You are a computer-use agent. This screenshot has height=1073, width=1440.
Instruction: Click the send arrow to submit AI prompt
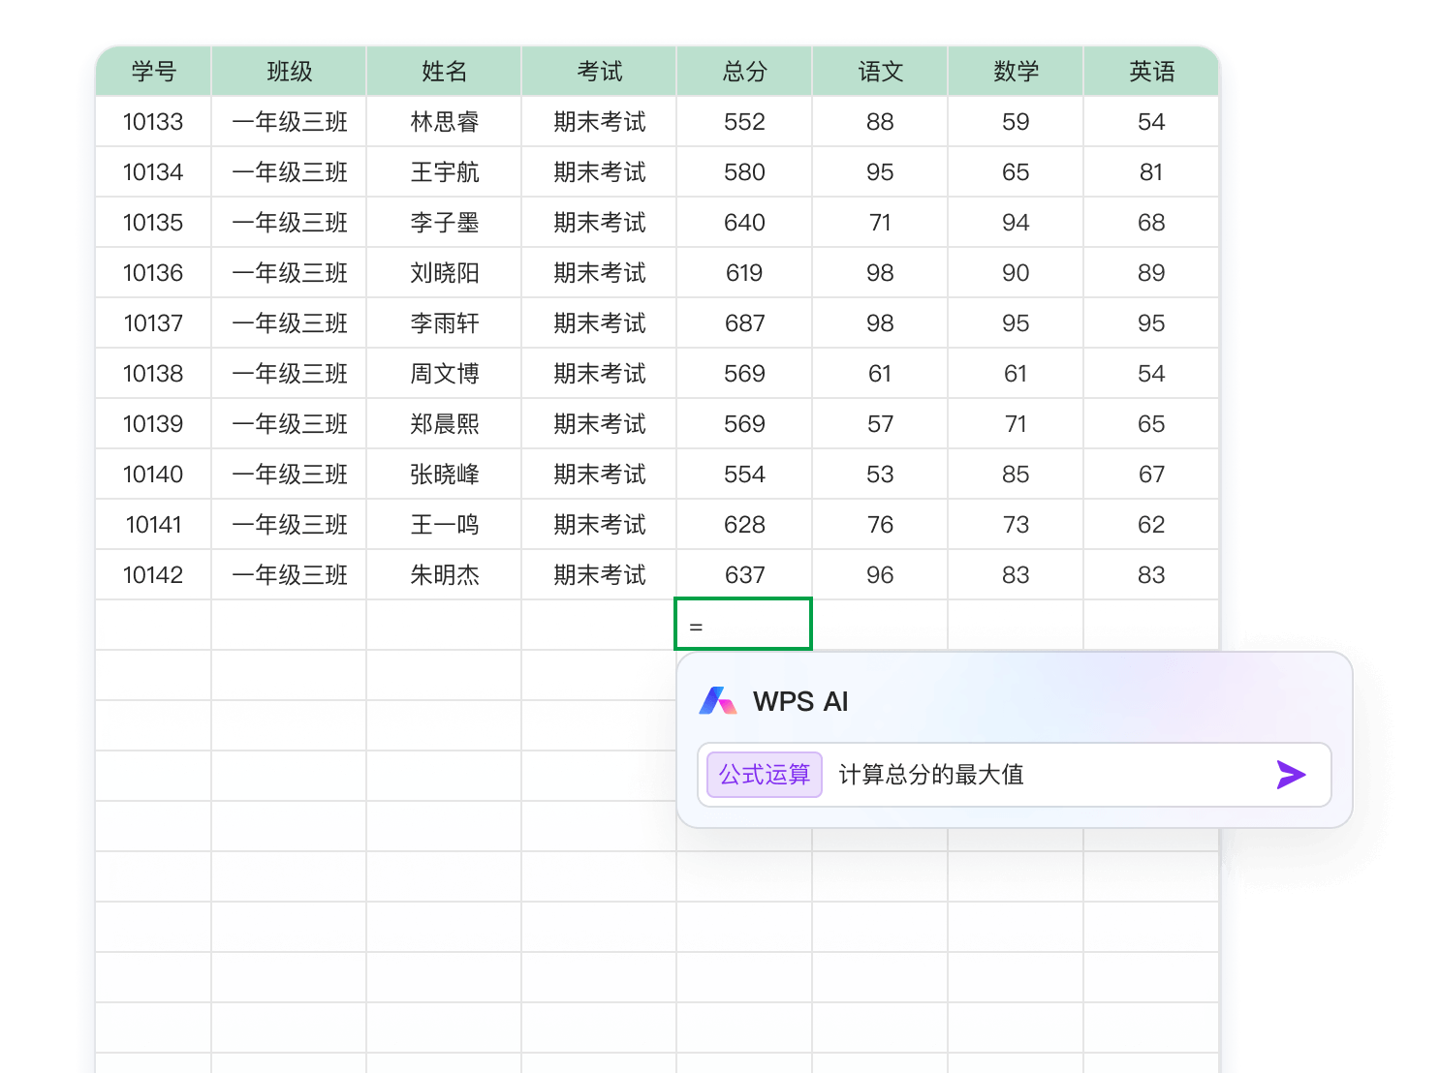1291,774
